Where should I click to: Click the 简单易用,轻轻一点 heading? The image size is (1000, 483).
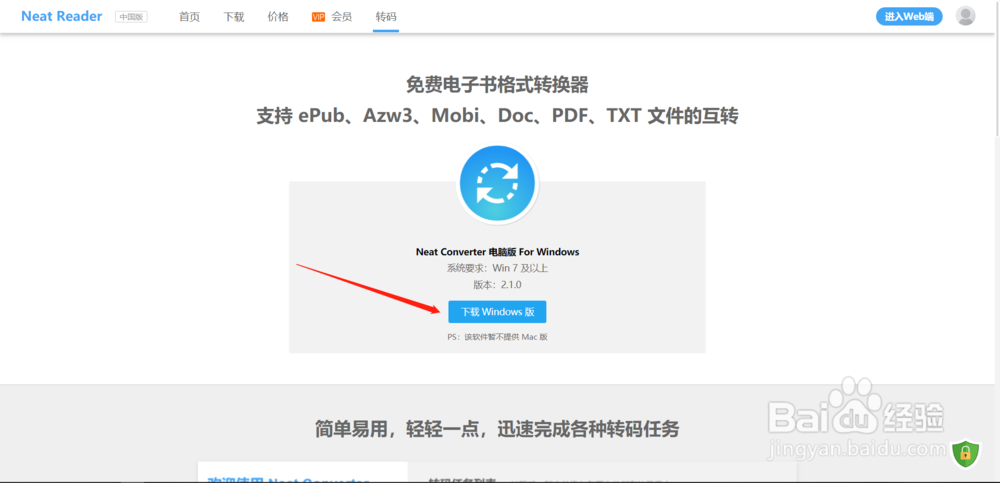[x=497, y=429]
